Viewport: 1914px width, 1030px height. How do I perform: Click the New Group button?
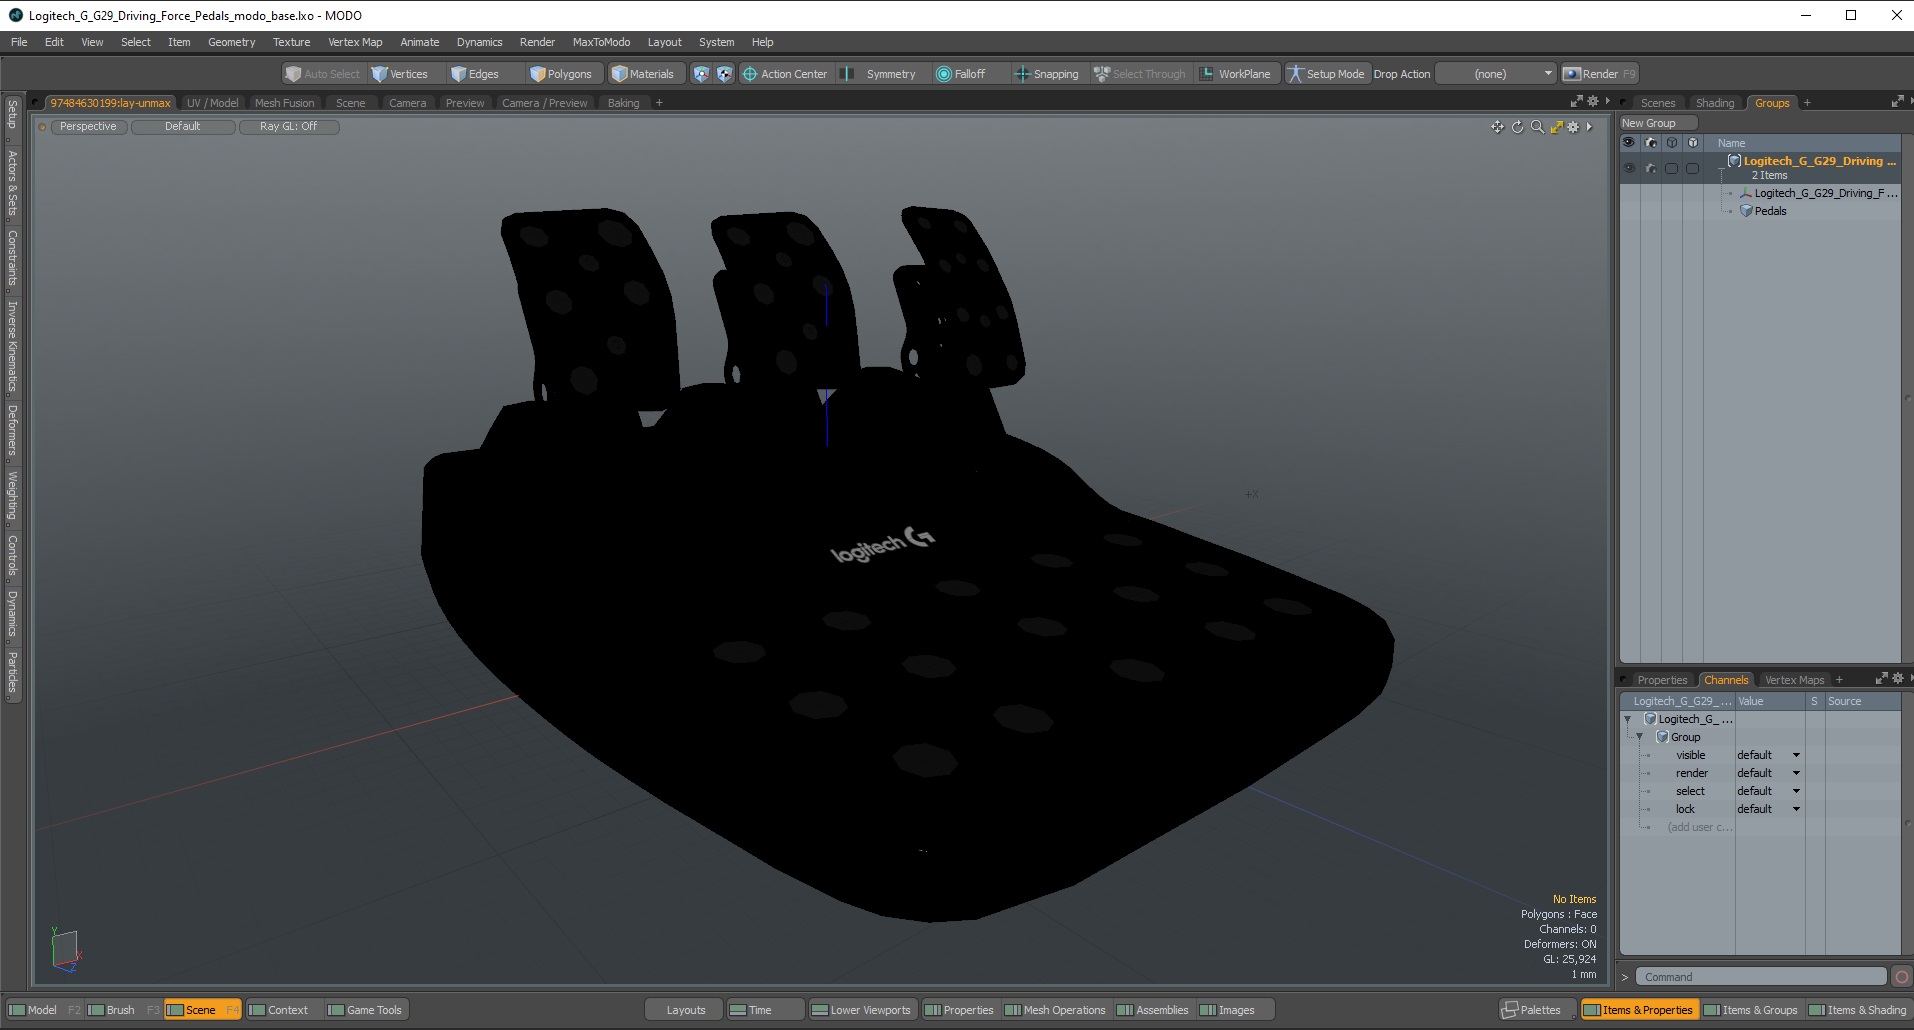1658,123
